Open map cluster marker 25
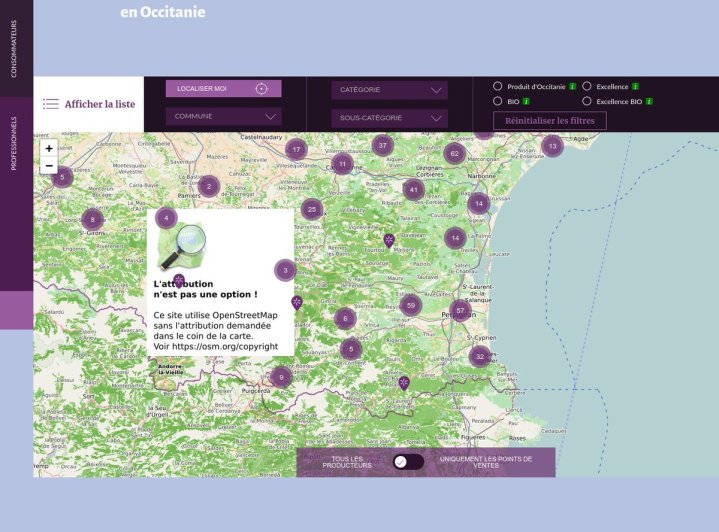The image size is (719, 532). coord(312,209)
